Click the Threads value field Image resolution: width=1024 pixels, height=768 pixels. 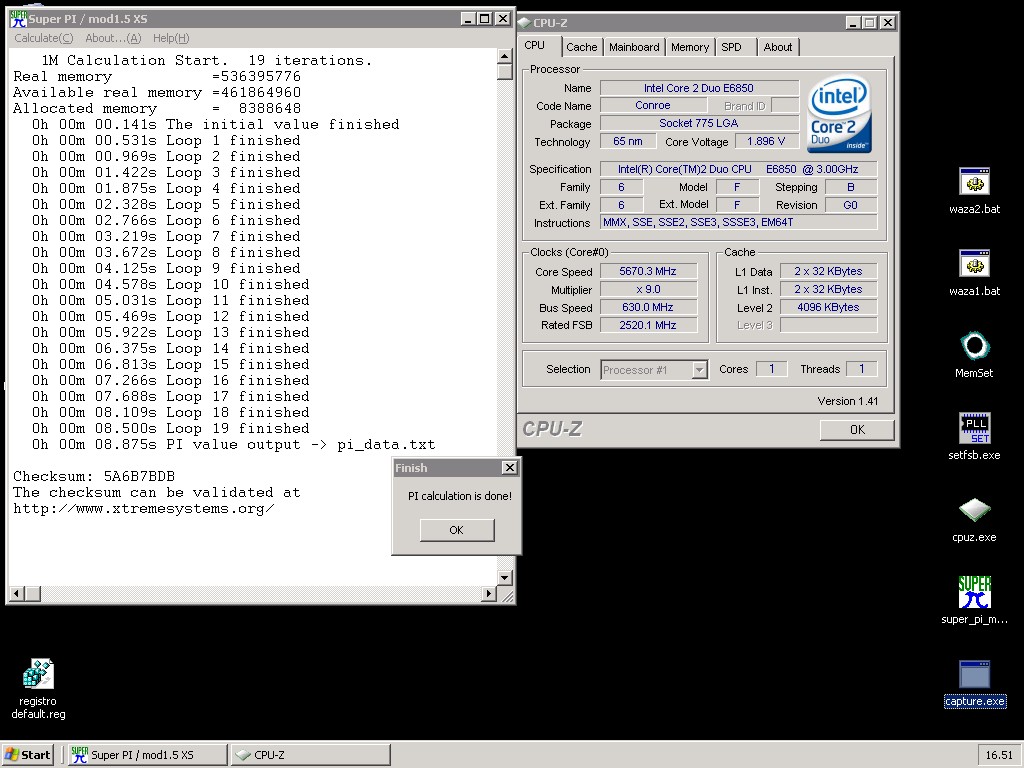[x=861, y=369]
